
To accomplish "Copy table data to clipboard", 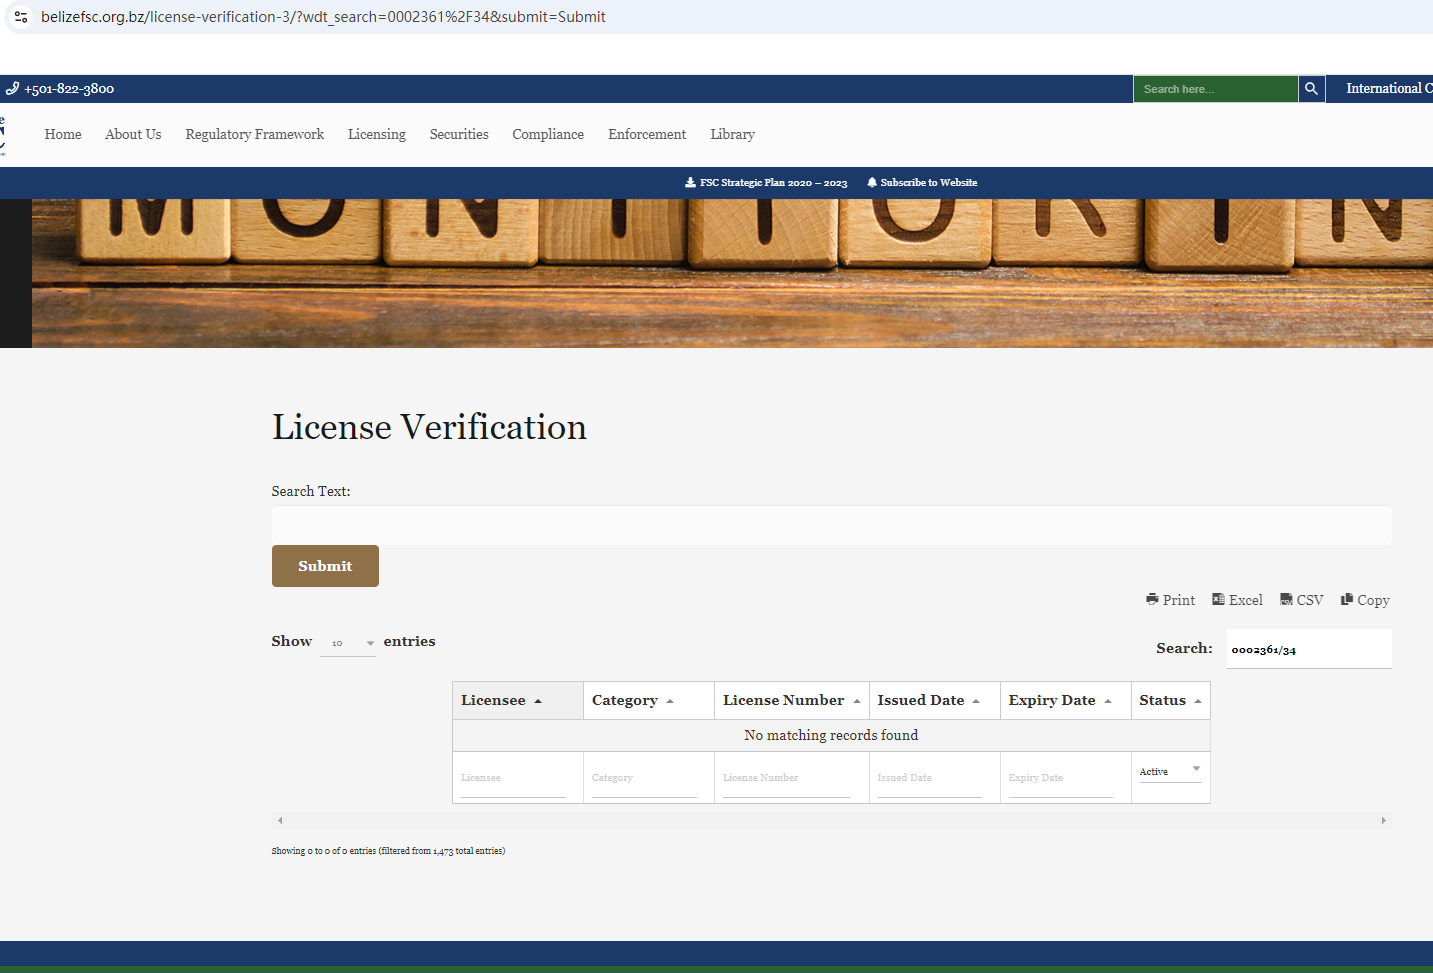I will pyautogui.click(x=1365, y=600).
